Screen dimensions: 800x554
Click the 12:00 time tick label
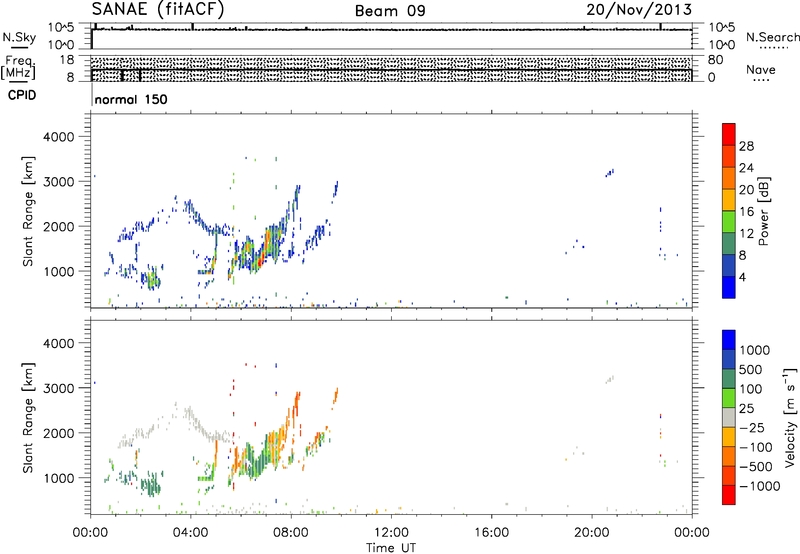coord(391,533)
